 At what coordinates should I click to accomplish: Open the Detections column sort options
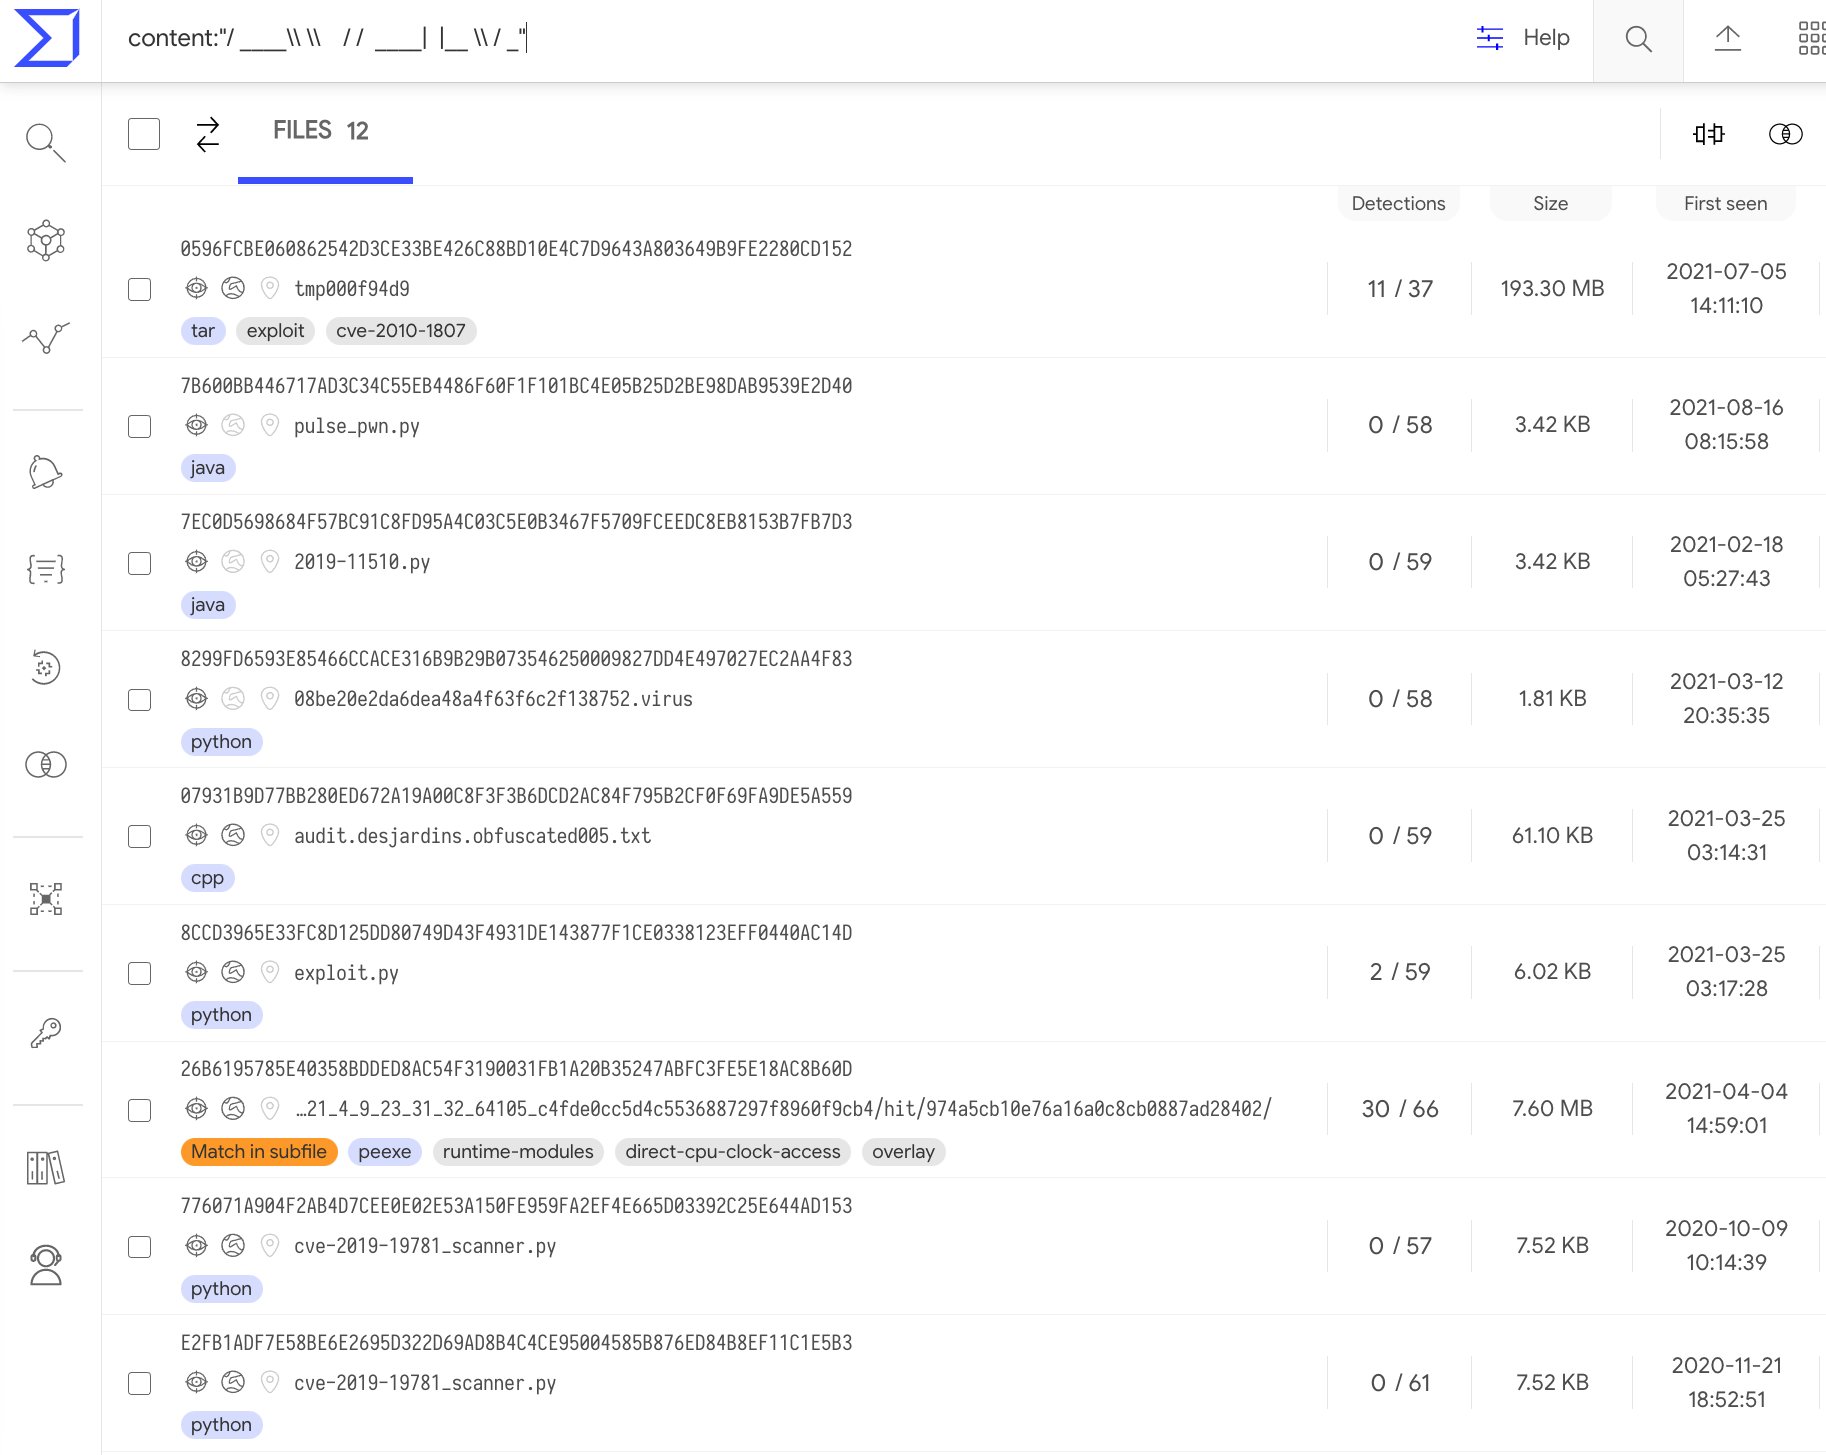pos(1398,203)
